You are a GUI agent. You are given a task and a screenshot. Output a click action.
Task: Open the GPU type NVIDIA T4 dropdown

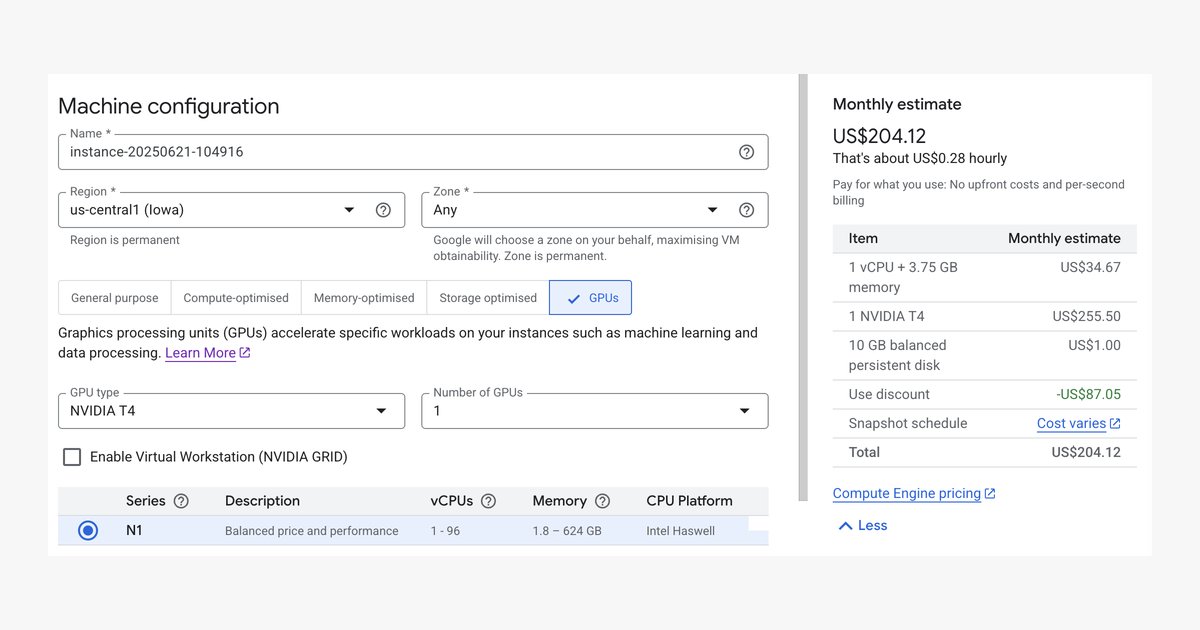click(231, 411)
